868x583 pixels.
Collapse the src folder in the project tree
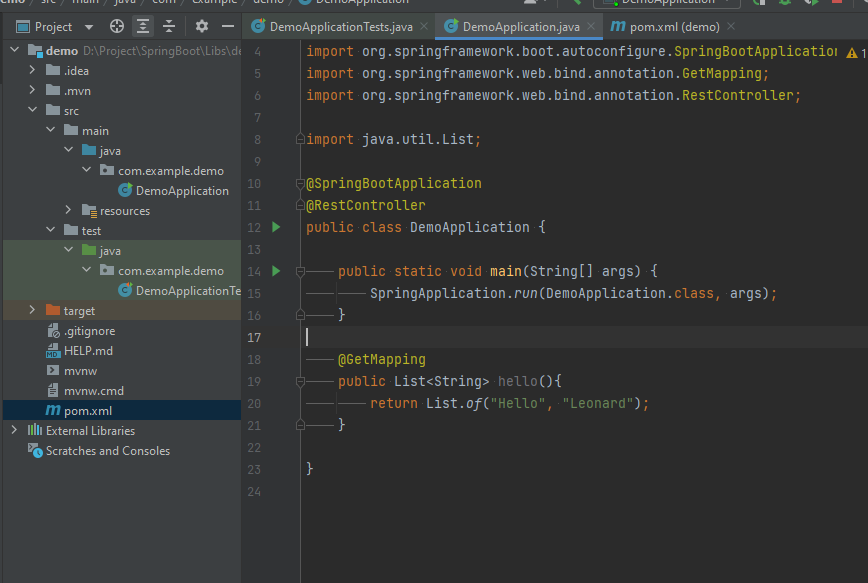[x=32, y=110]
